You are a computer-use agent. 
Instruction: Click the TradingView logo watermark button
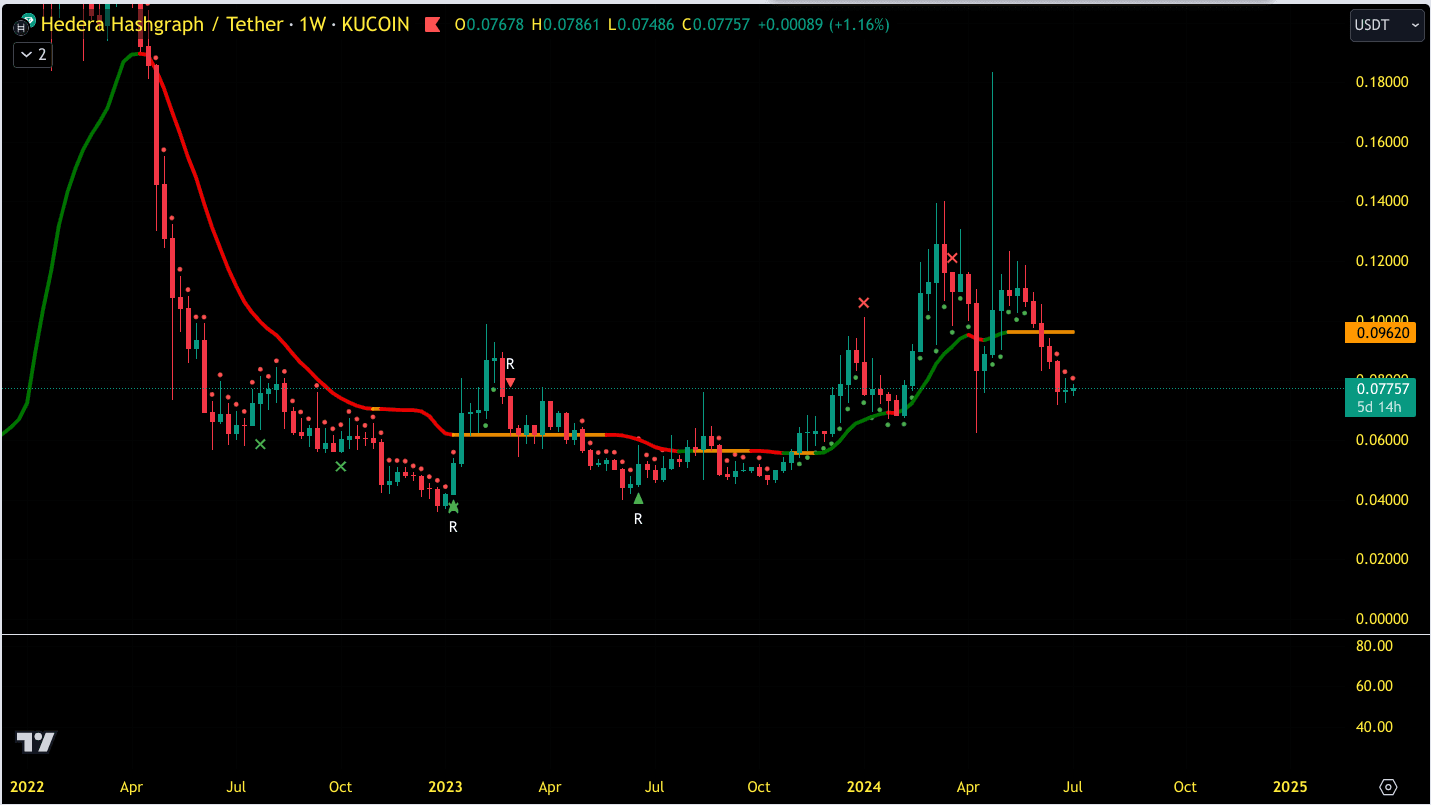tap(36, 742)
